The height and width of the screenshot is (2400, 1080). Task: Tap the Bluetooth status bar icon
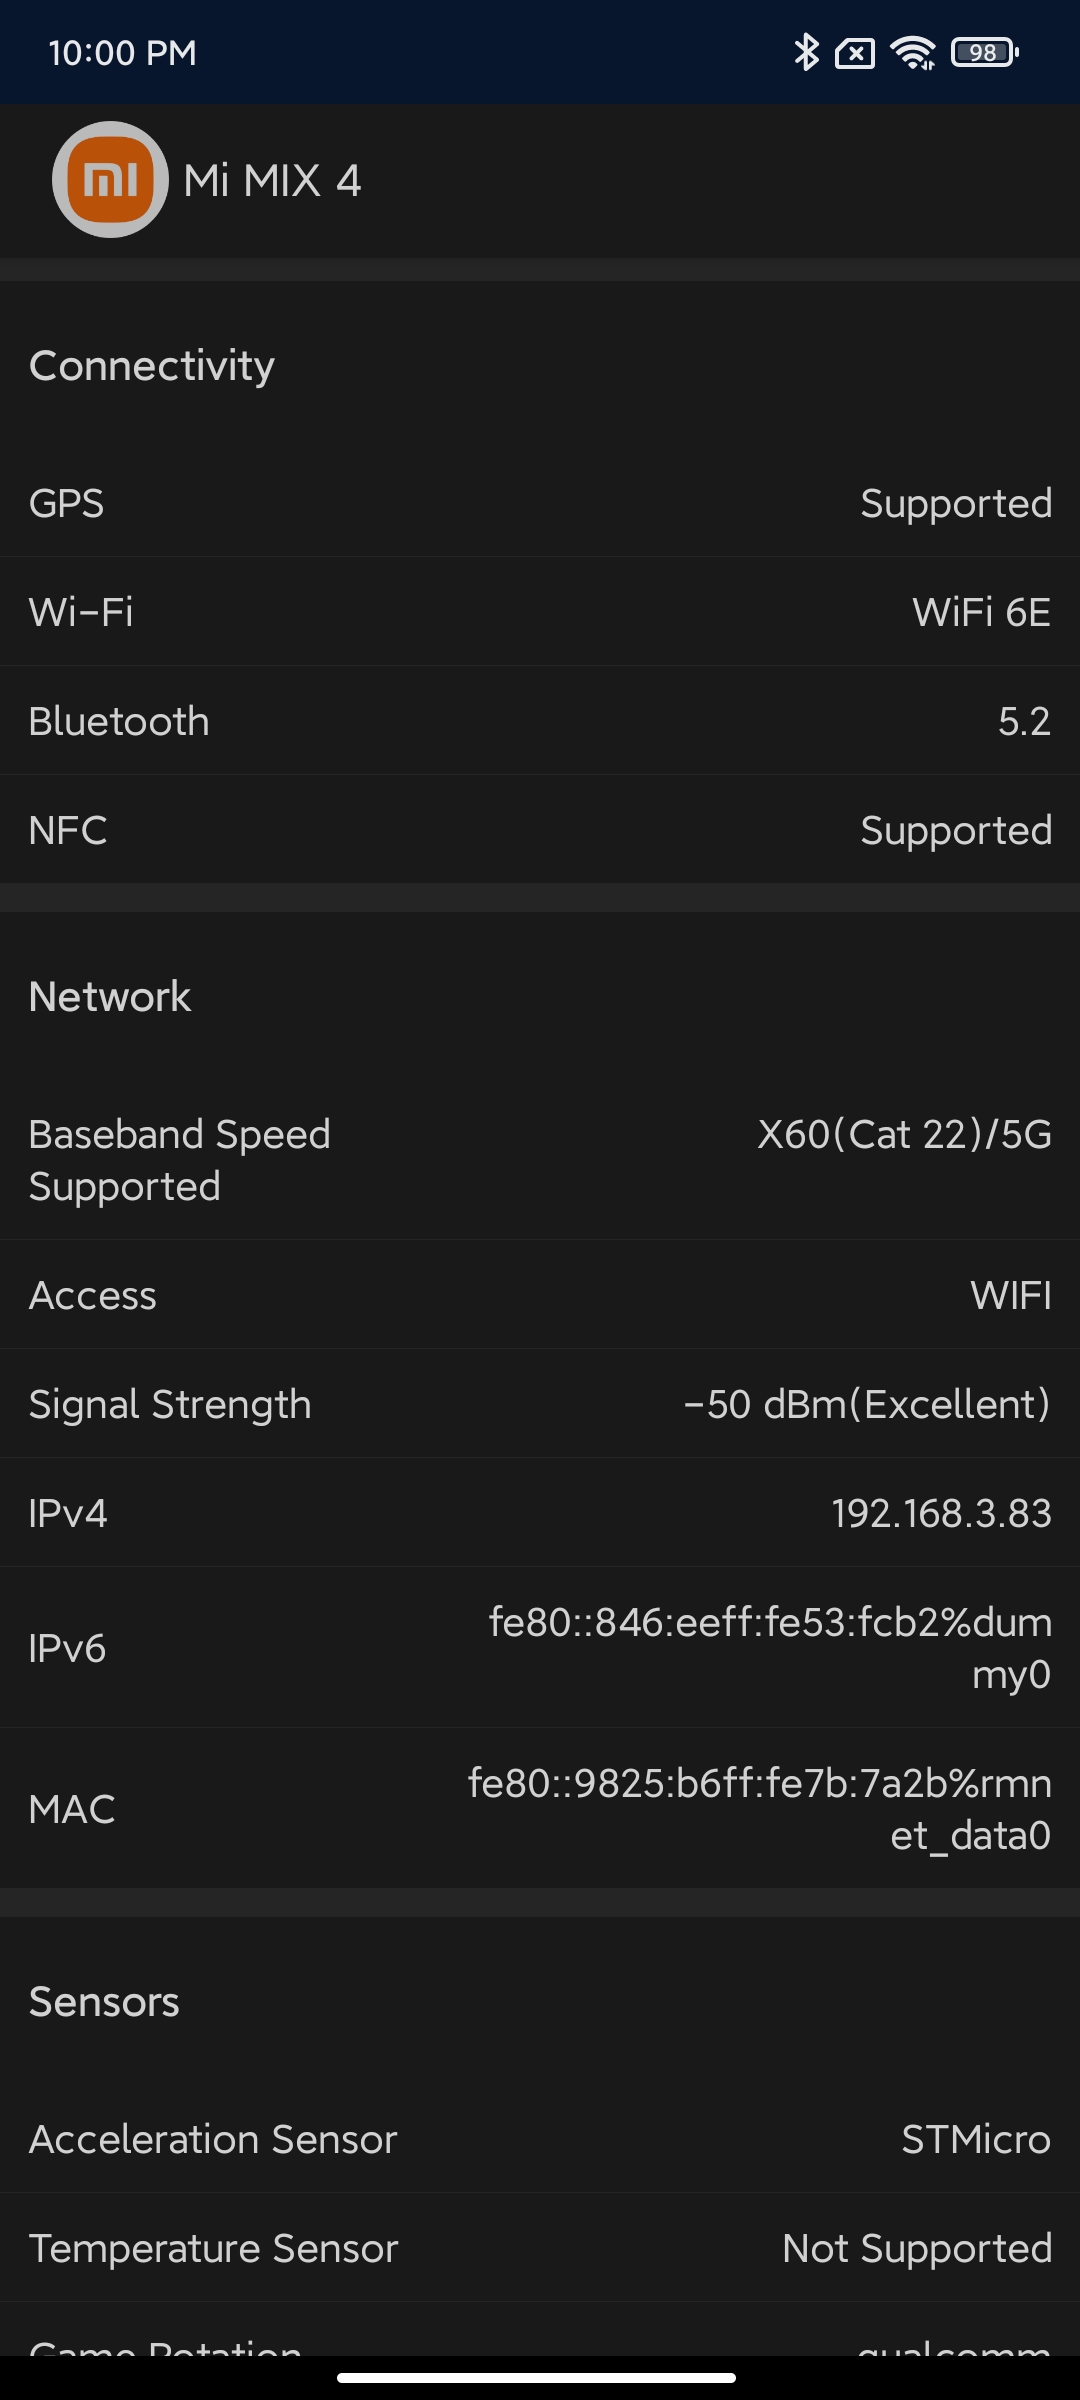coord(806,53)
